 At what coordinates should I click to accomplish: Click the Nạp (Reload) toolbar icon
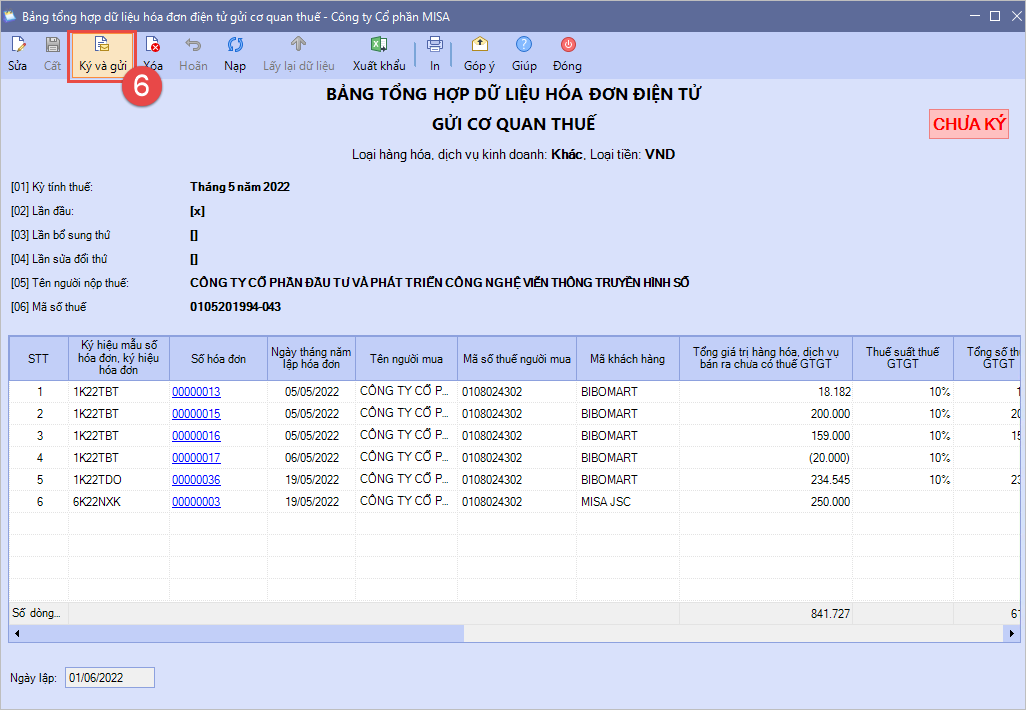tap(235, 53)
